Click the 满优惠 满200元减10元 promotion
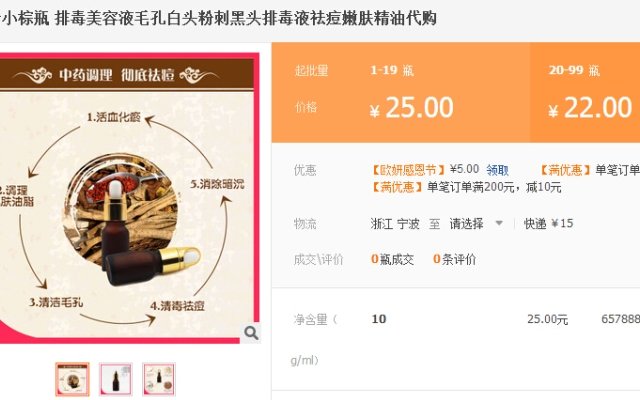The image size is (640, 400). click(x=466, y=188)
